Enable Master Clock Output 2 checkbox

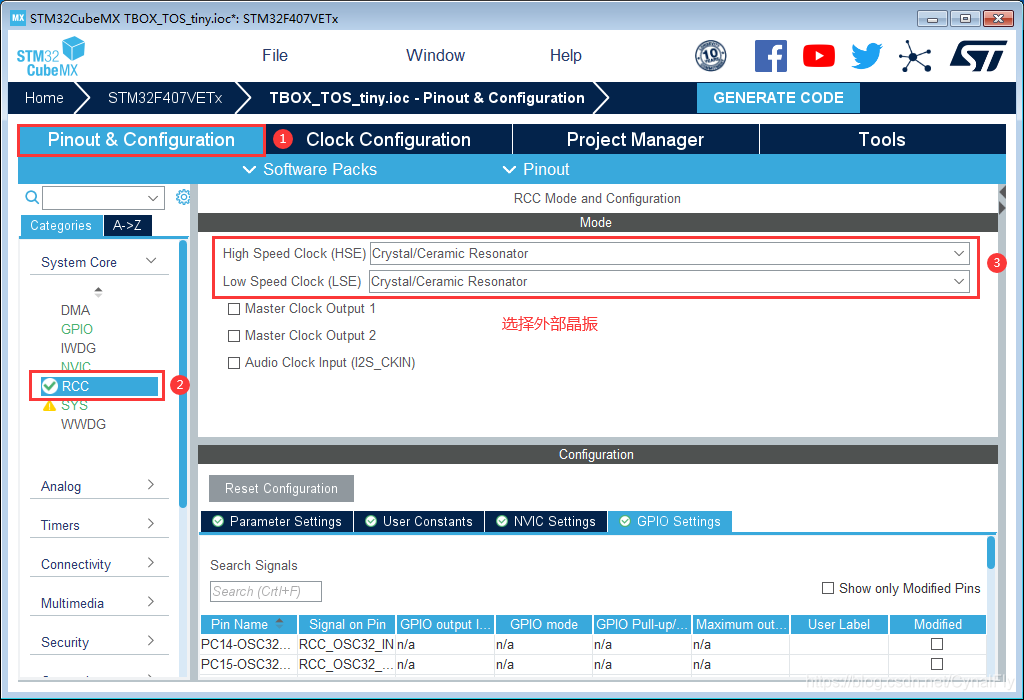click(x=234, y=336)
